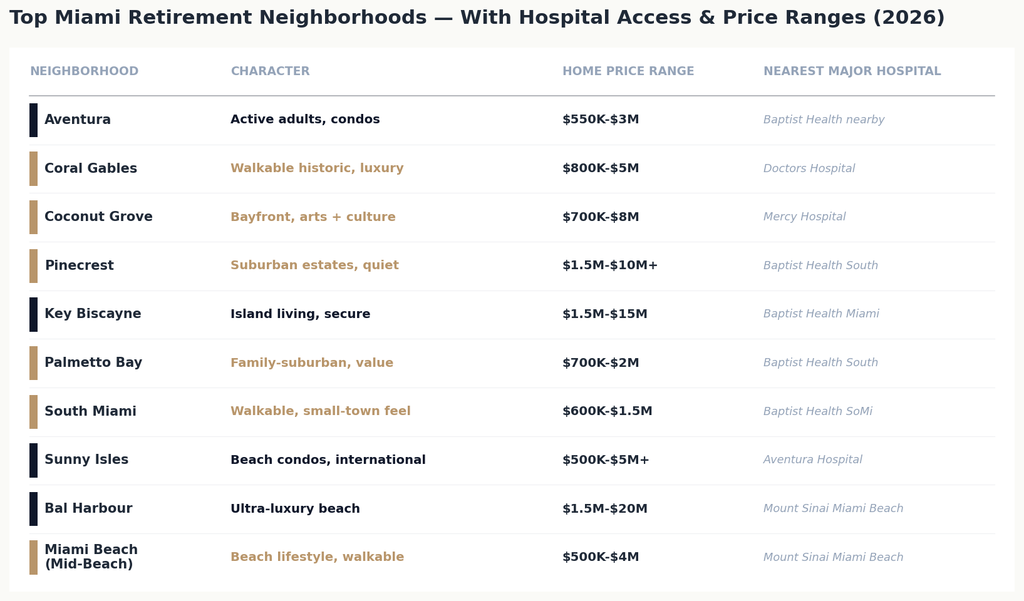Select the HOME PRICE RANGE column header
This screenshot has height=601, width=1024.
[628, 71]
